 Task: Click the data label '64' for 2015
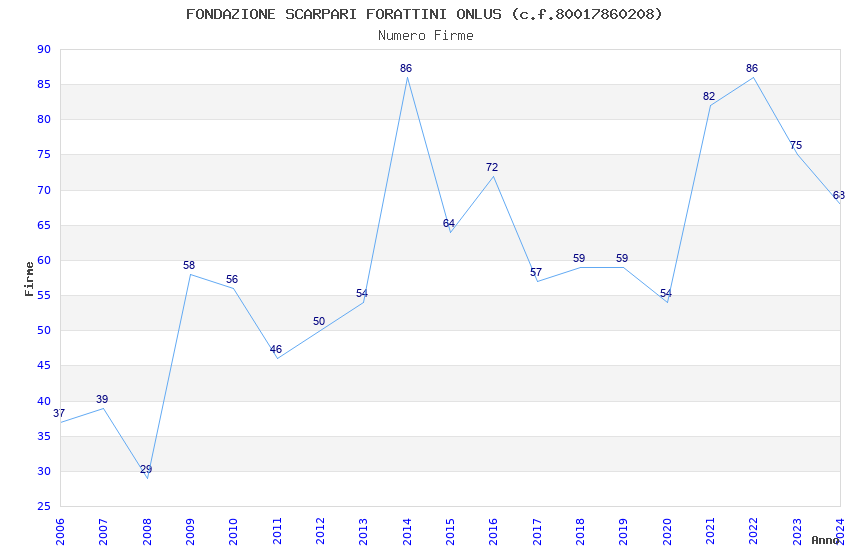[449, 223]
